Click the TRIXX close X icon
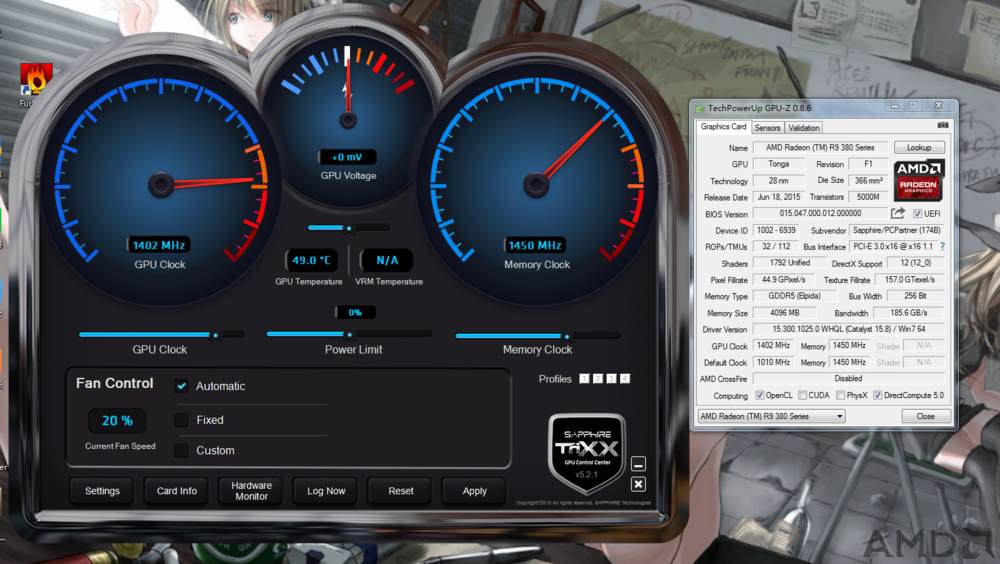 (638, 484)
